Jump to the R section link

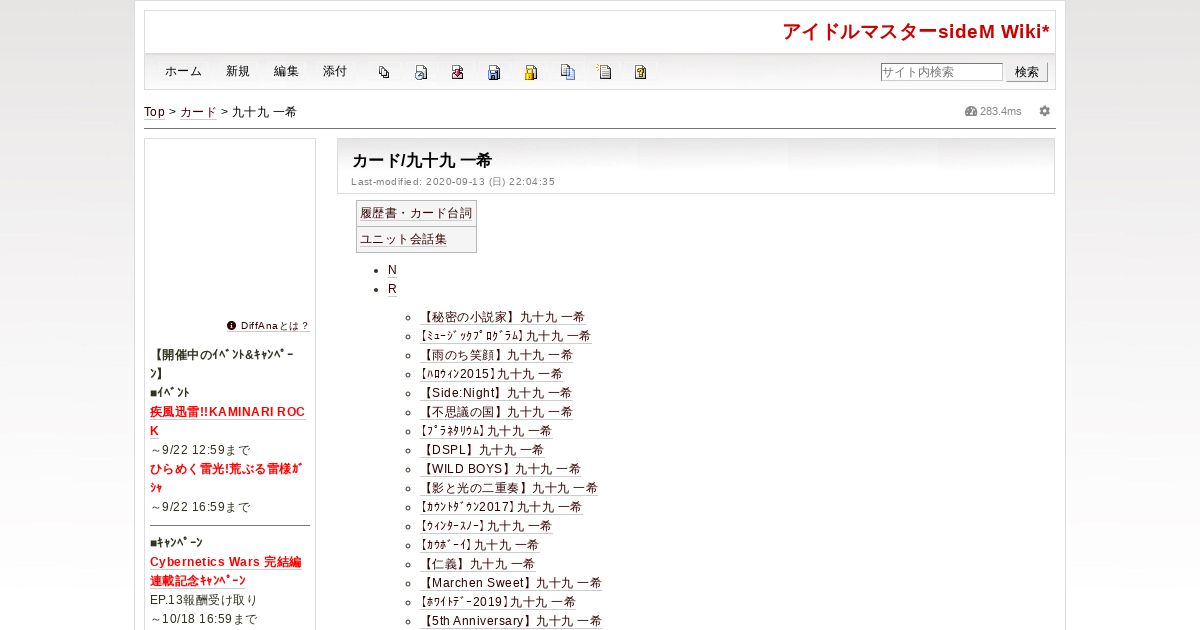click(392, 289)
